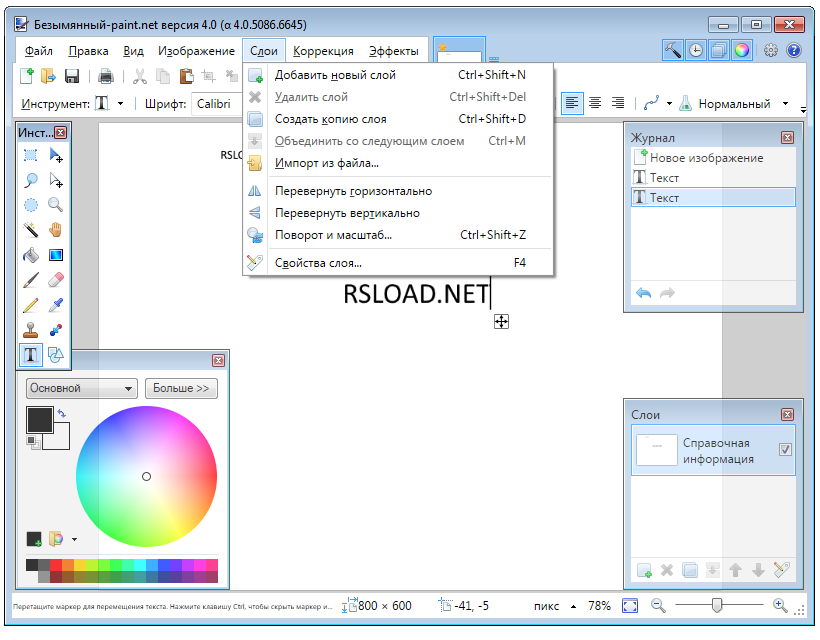Swap primary and secondary colors

click(x=62, y=414)
